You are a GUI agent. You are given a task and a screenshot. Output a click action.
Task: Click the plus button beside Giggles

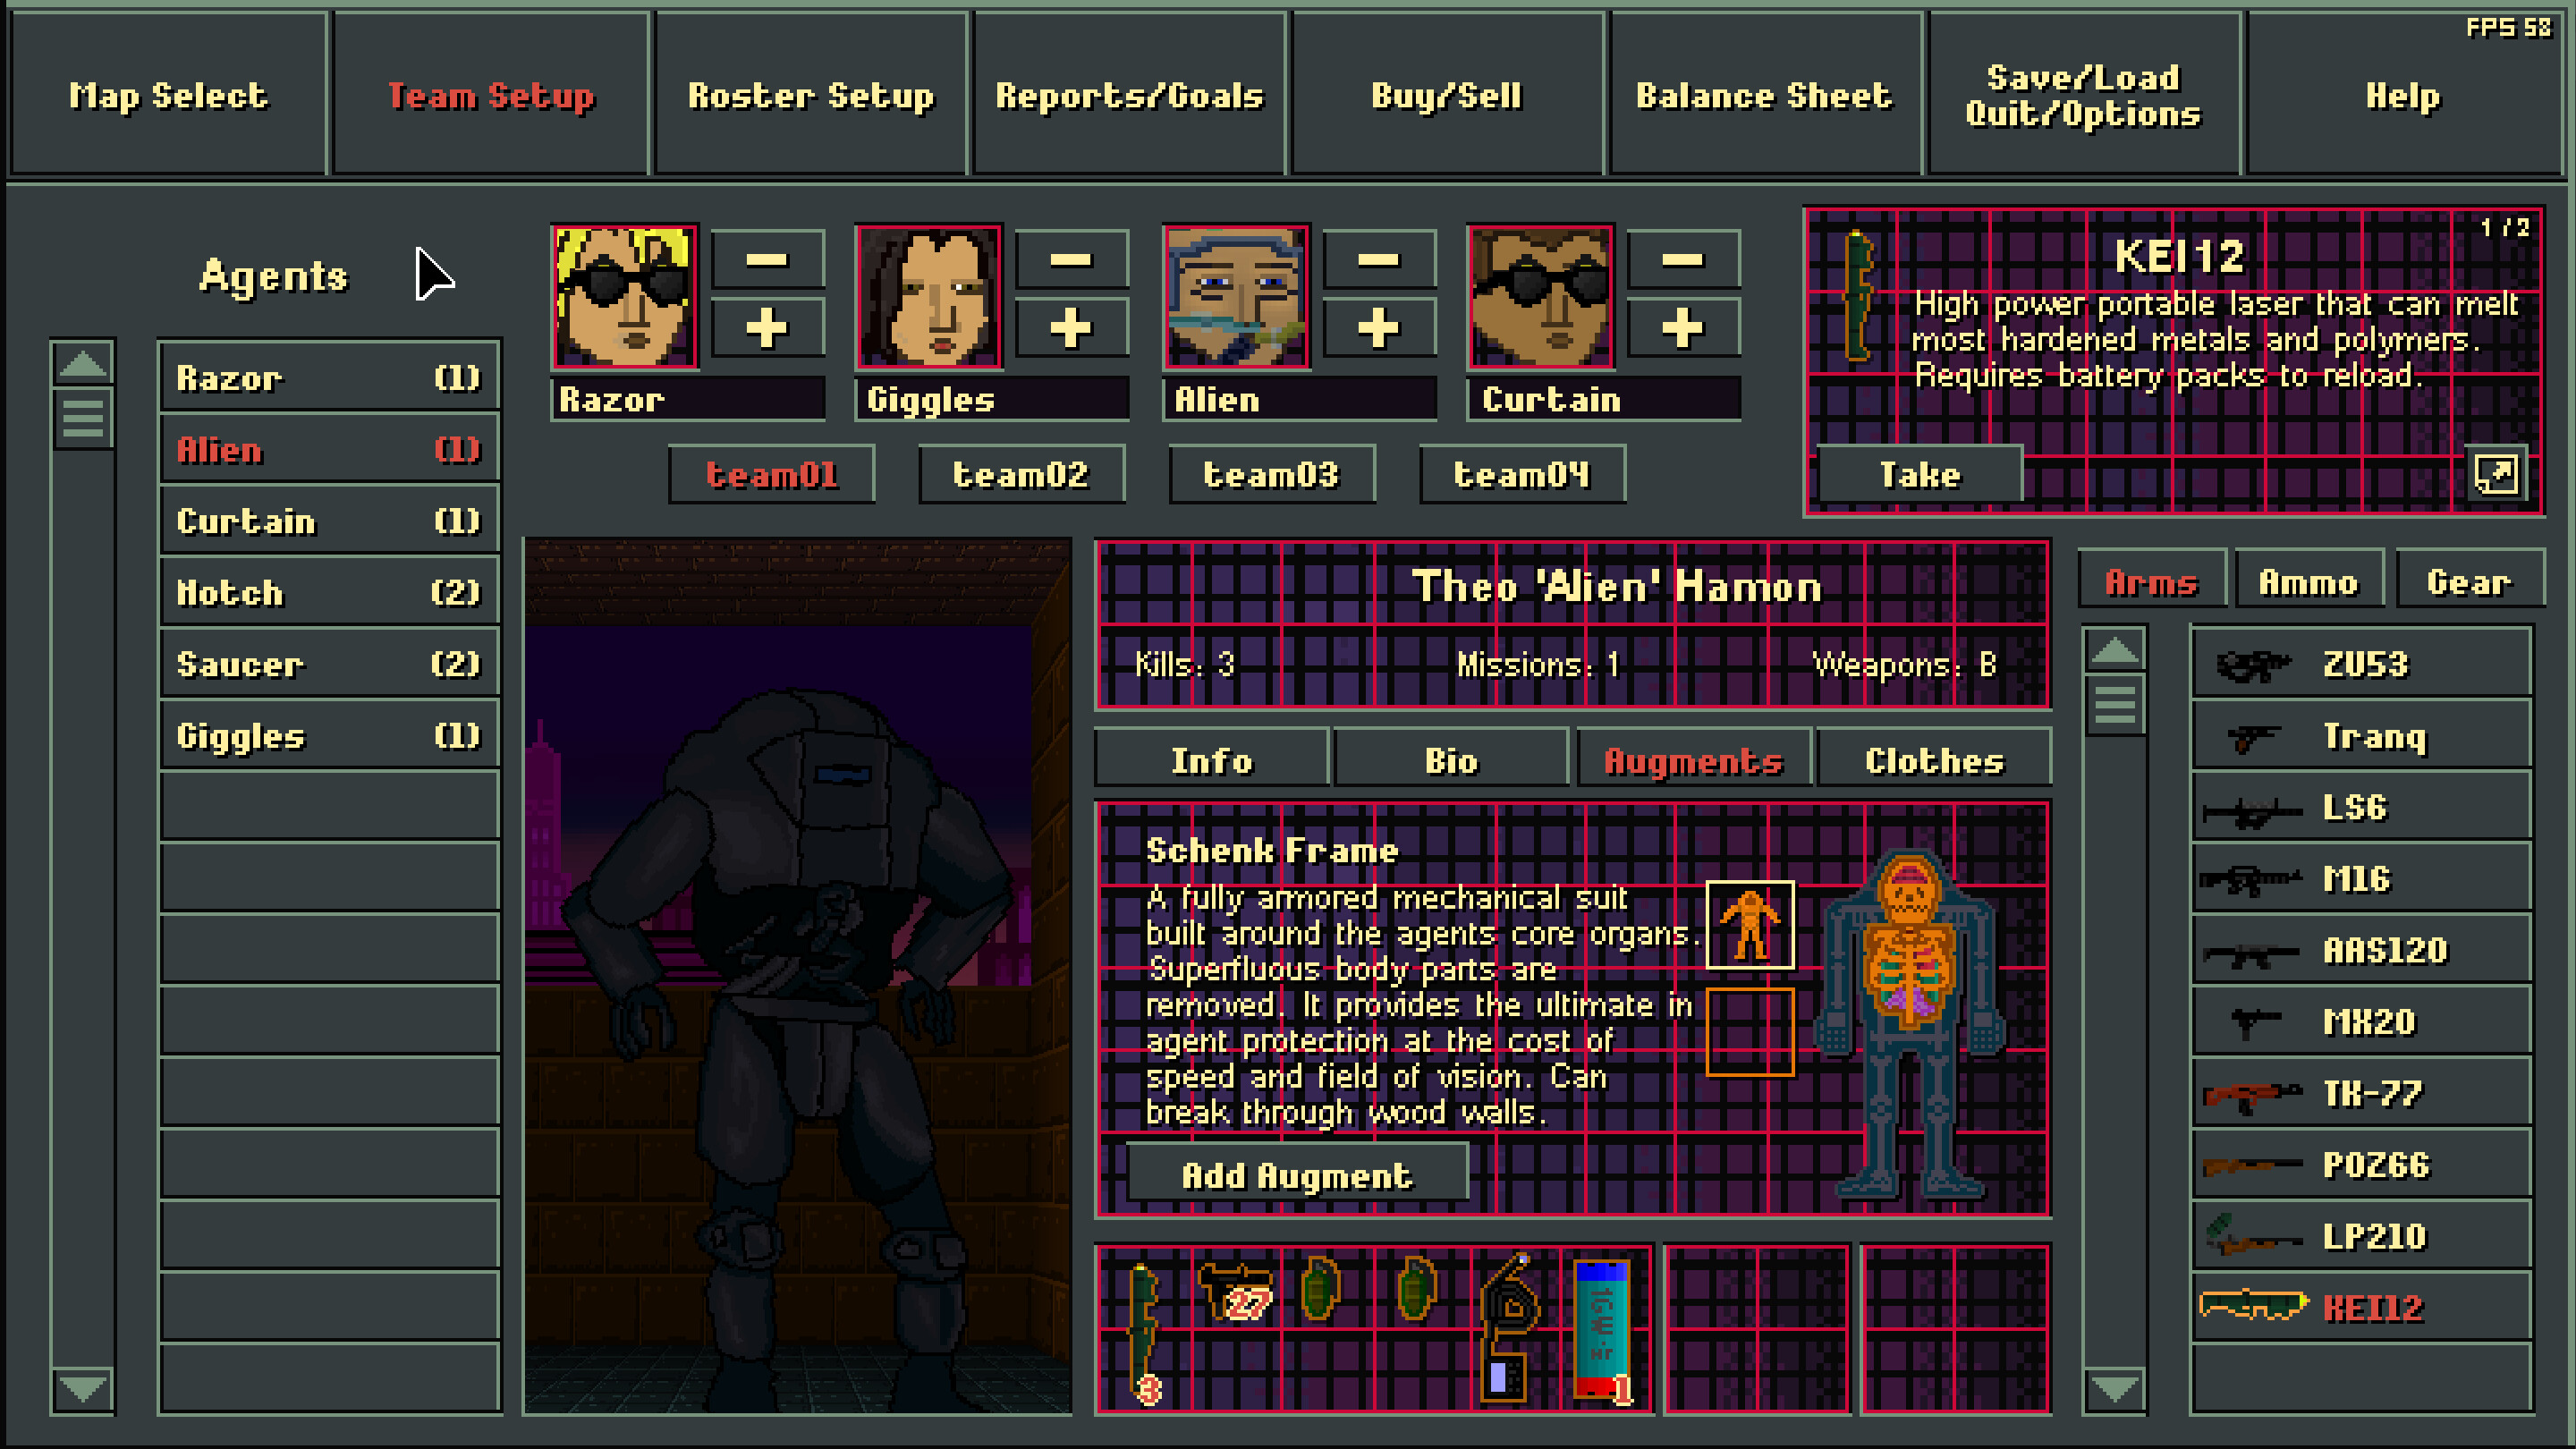coord(1072,328)
